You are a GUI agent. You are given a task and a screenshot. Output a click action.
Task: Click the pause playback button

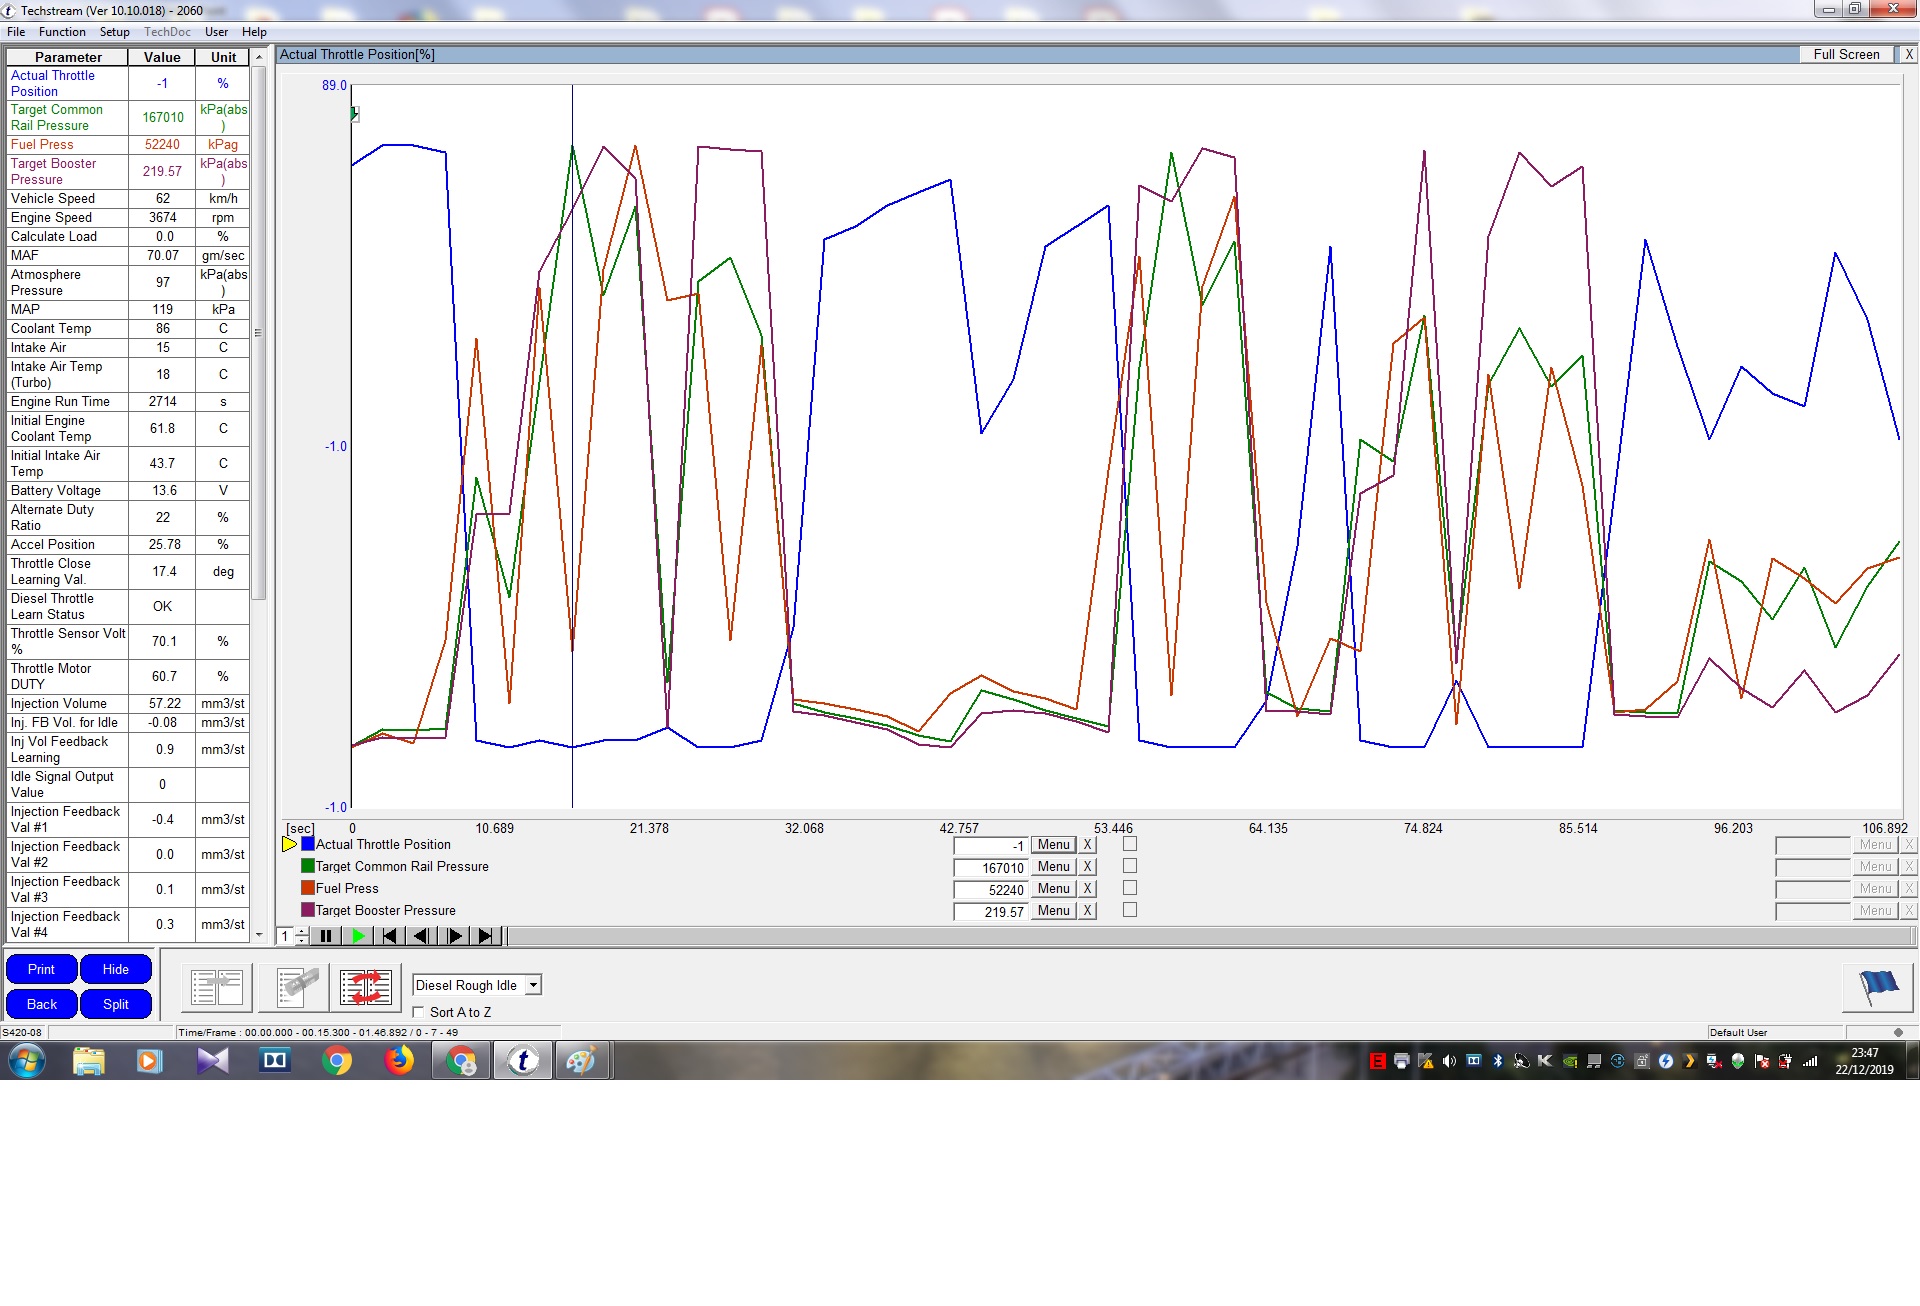coord(325,936)
